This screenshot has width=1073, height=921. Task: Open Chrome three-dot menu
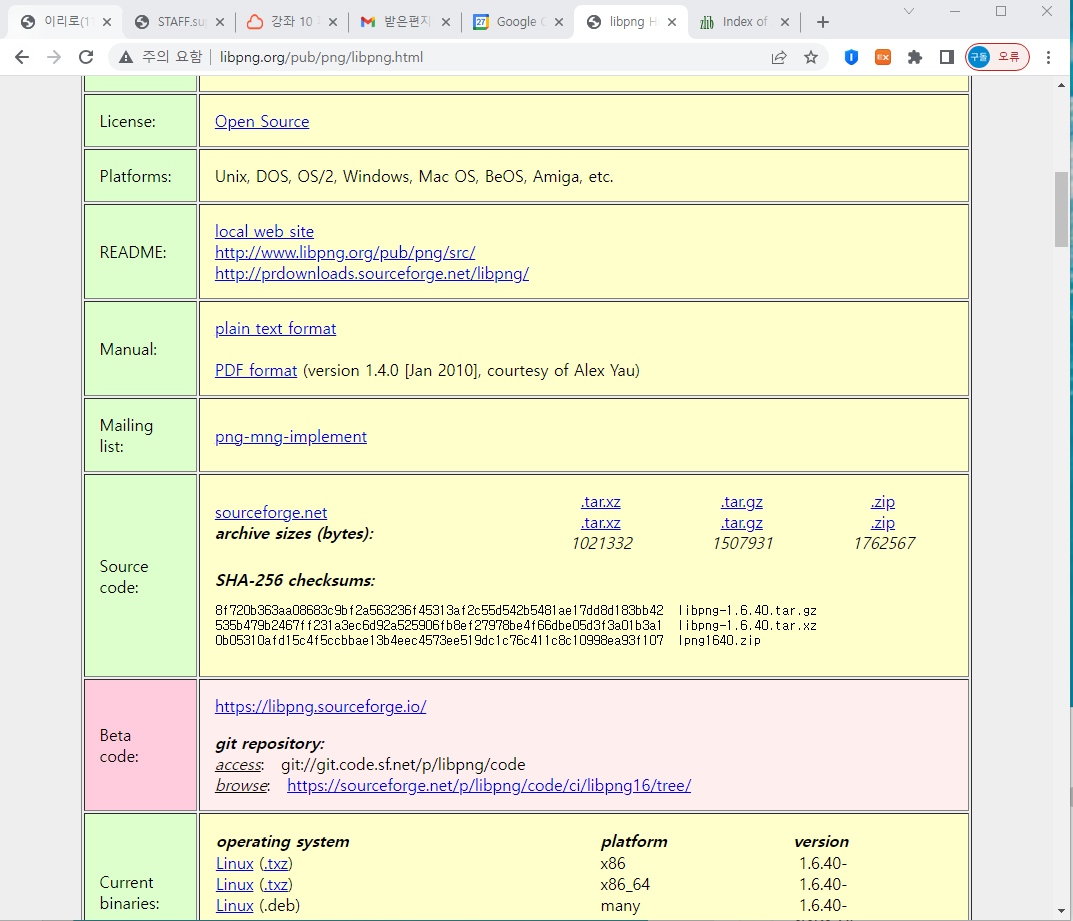pos(1048,57)
